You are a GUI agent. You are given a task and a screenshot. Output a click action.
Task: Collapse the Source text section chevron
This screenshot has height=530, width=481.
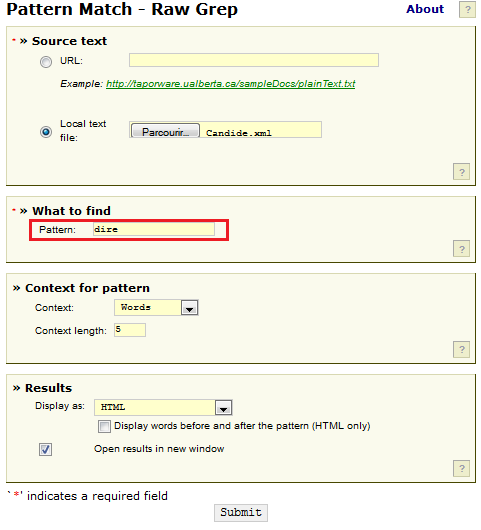[x=23, y=41]
